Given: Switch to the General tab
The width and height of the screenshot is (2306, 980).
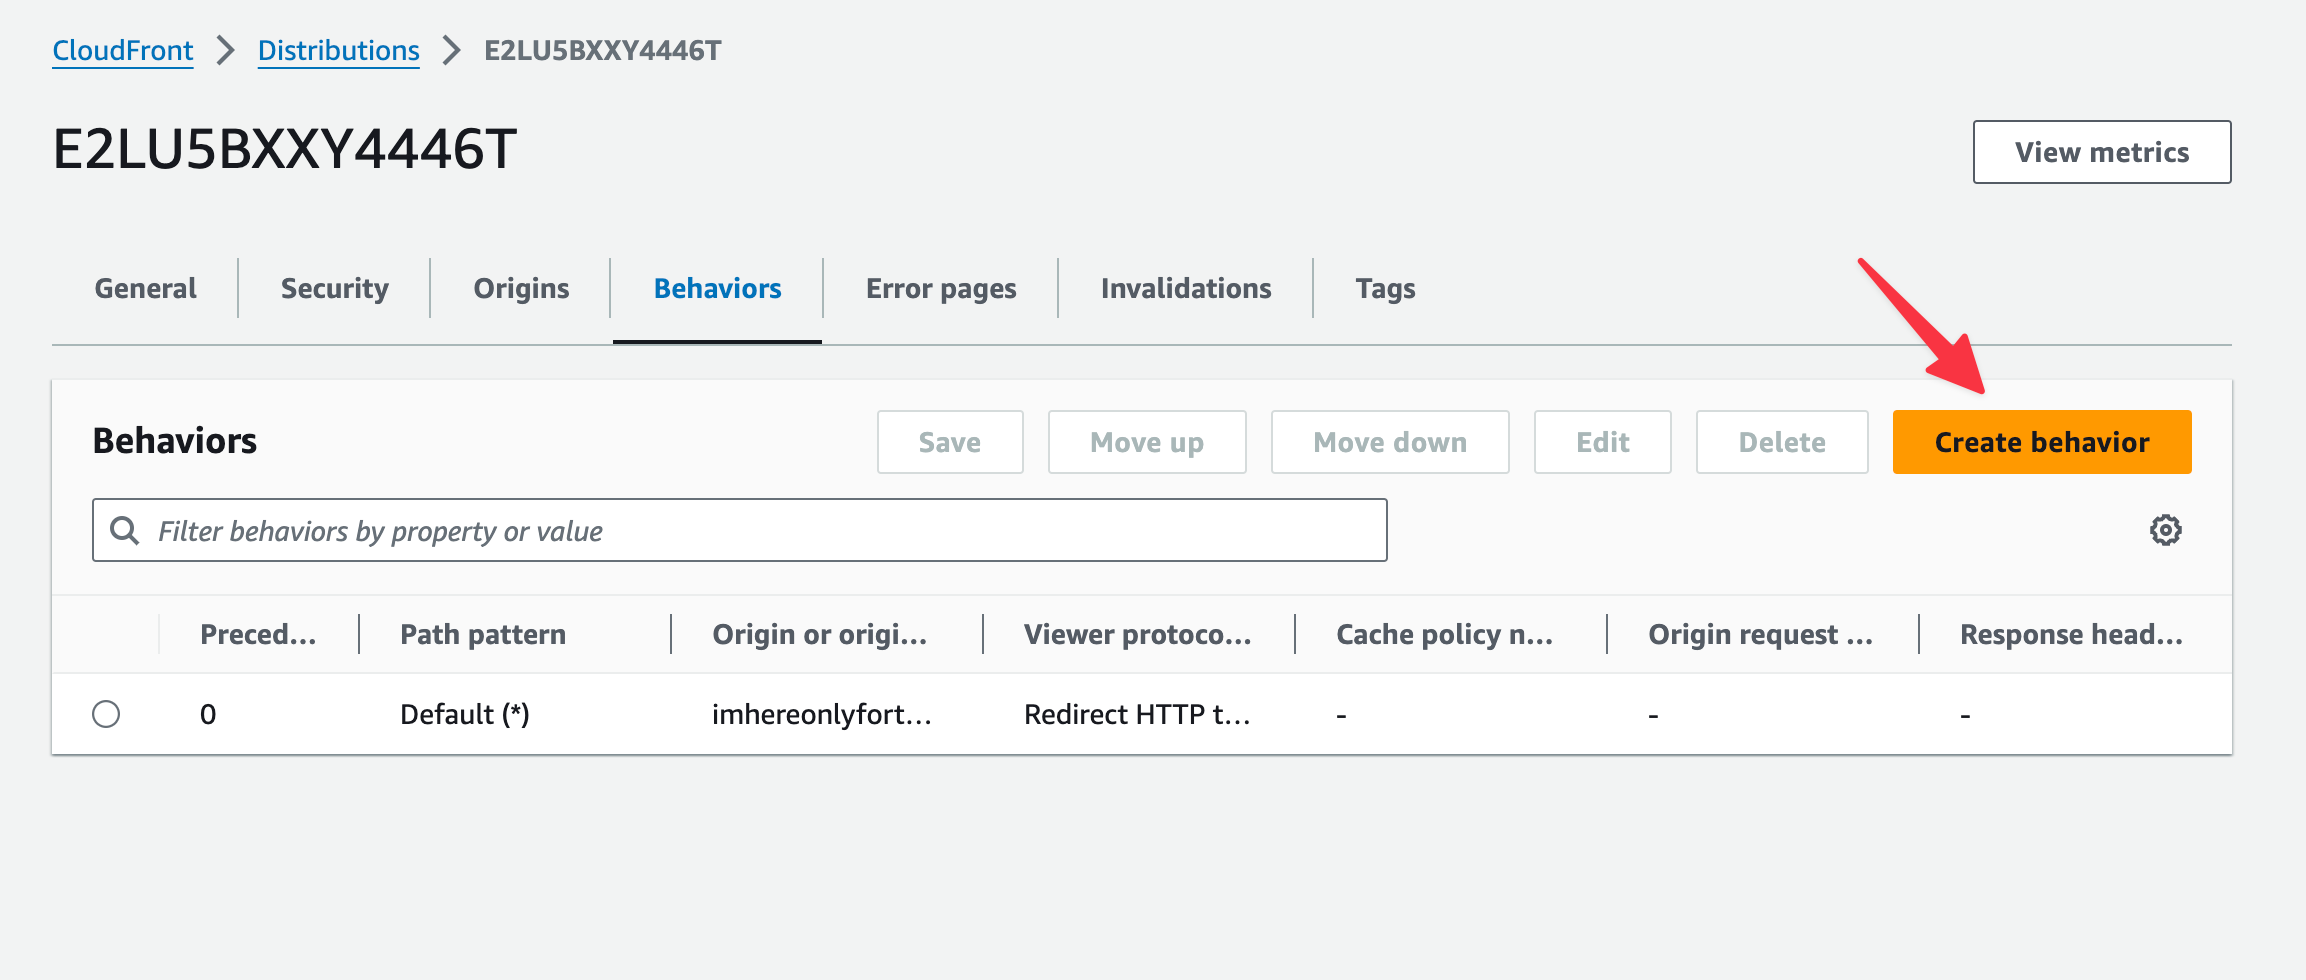Looking at the screenshot, I should pos(145,289).
